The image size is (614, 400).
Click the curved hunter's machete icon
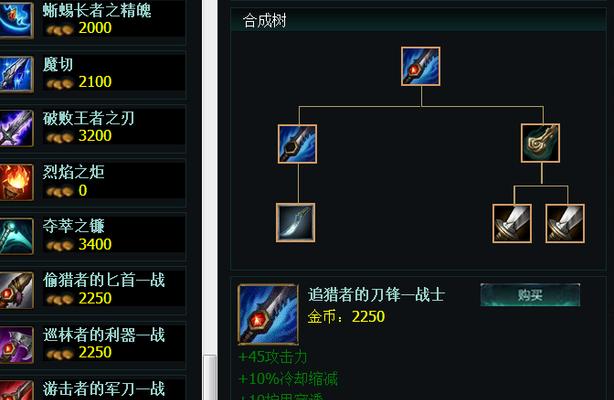point(295,222)
